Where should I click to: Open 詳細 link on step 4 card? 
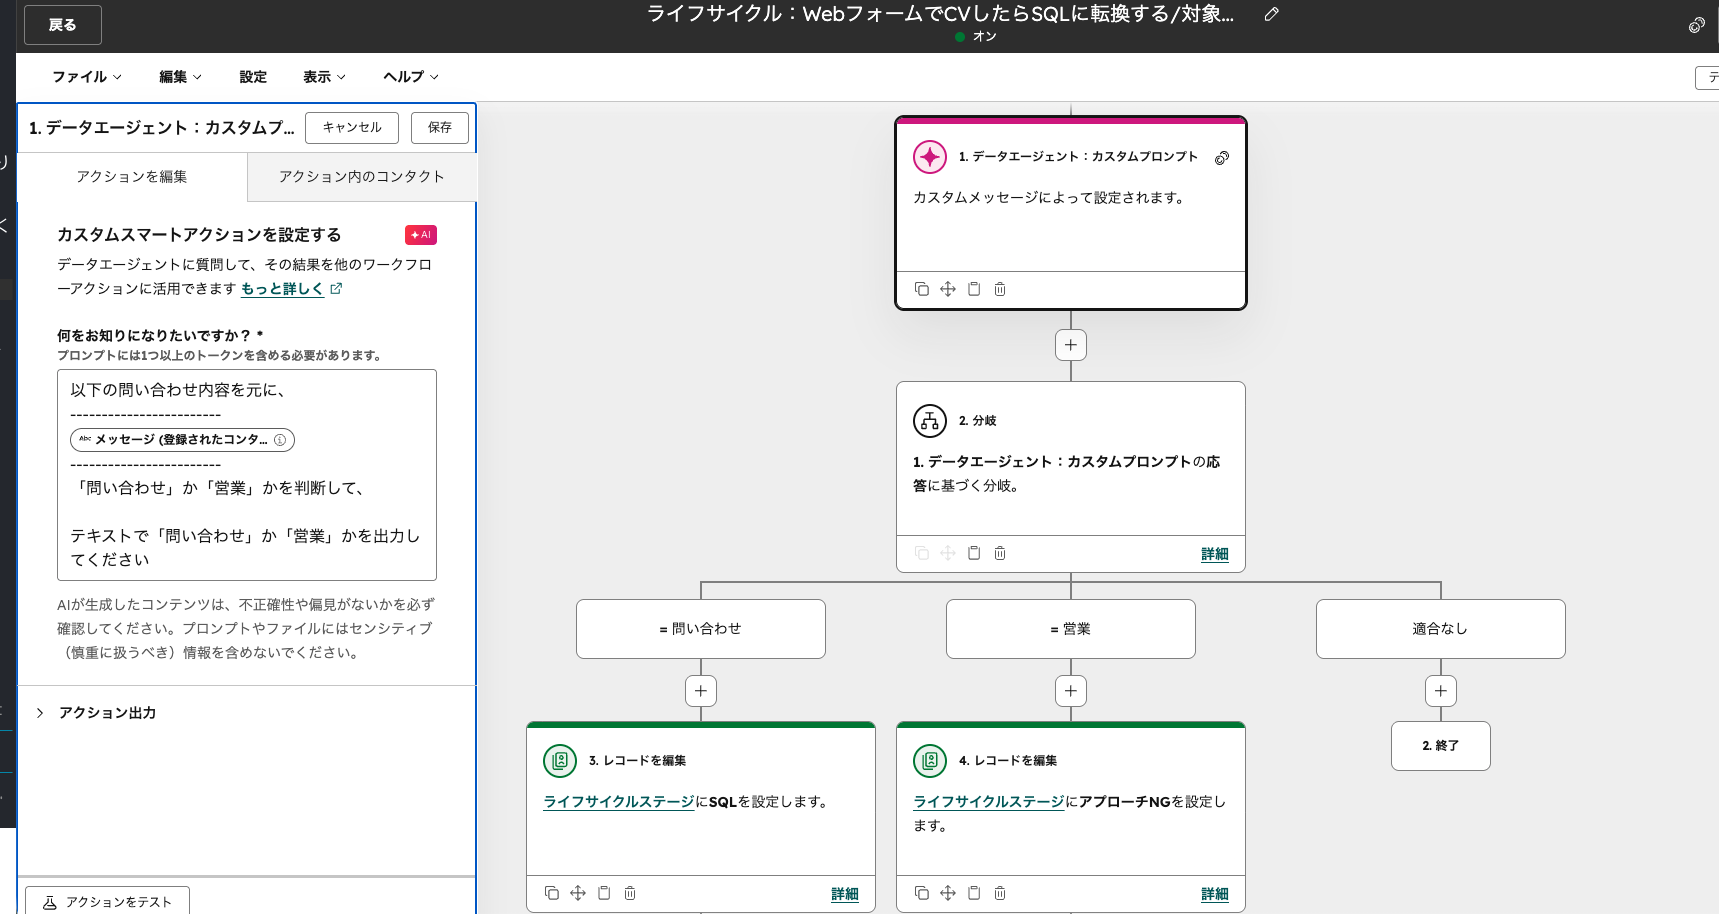click(x=1215, y=894)
